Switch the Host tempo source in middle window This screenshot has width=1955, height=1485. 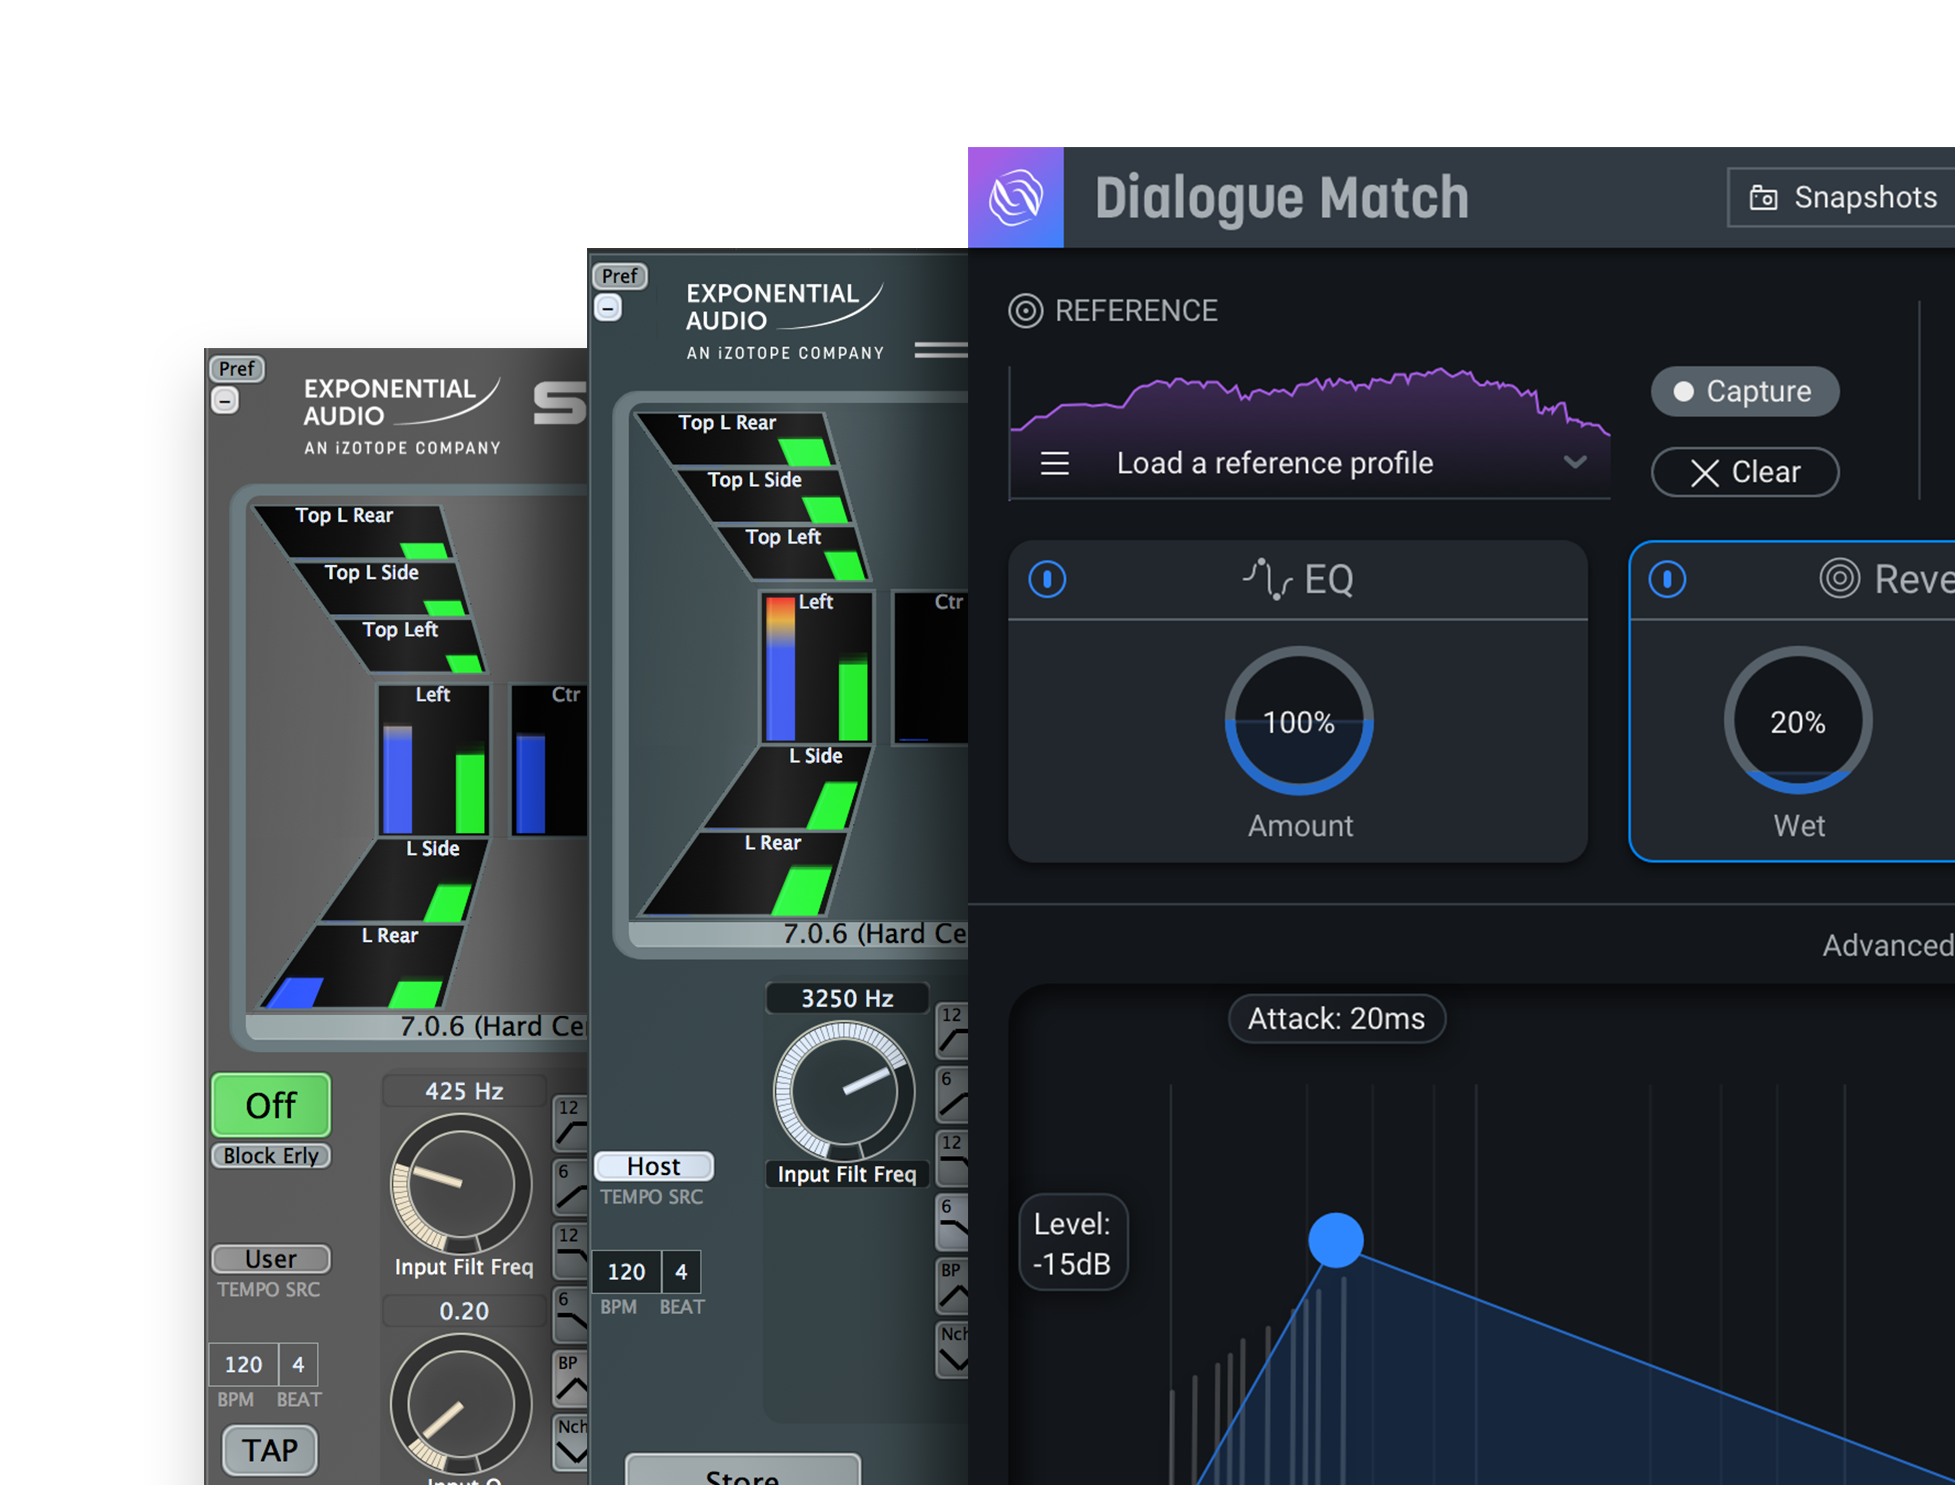(x=654, y=1166)
